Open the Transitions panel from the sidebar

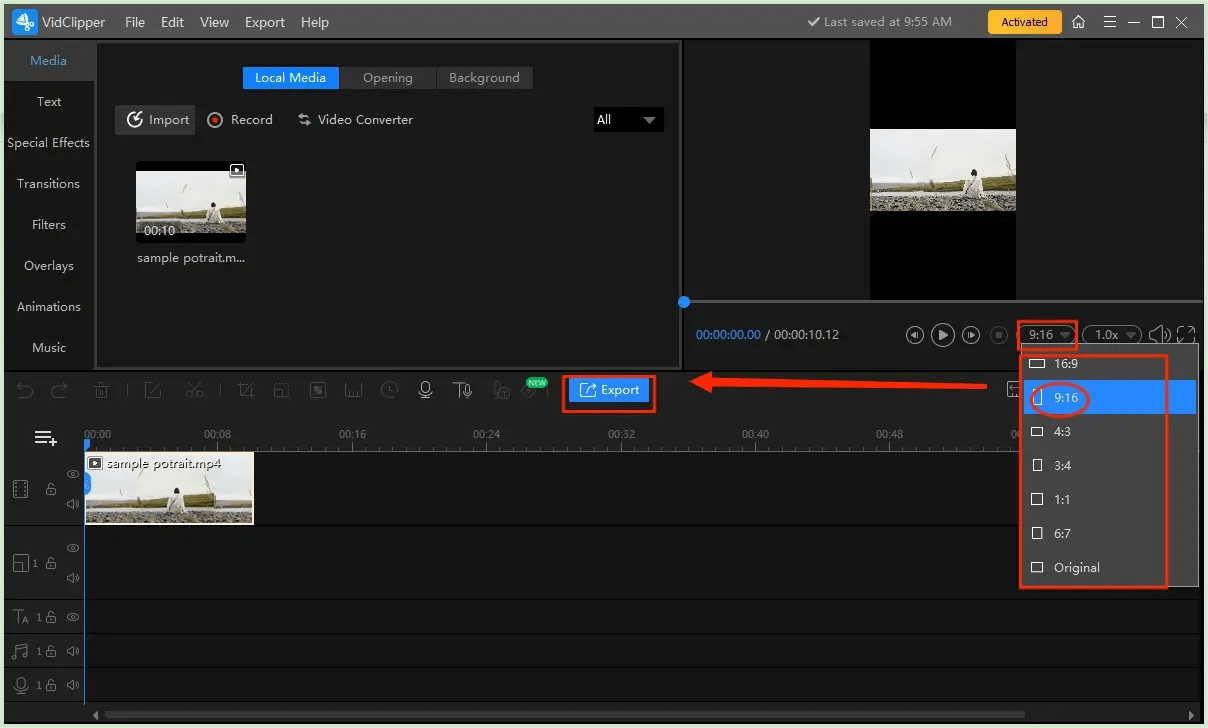(48, 183)
